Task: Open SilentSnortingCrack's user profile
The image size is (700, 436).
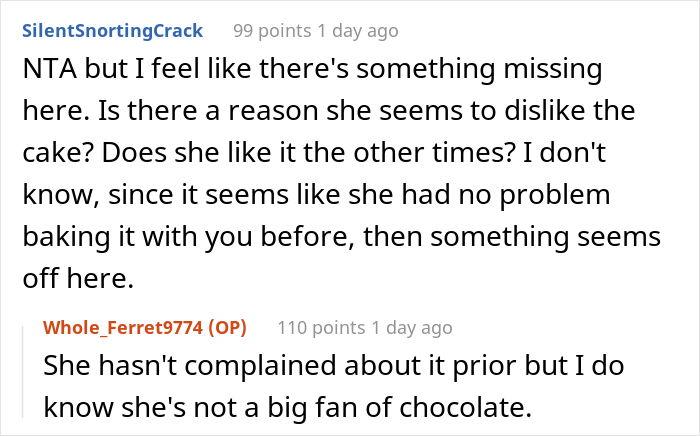Action: [112, 31]
